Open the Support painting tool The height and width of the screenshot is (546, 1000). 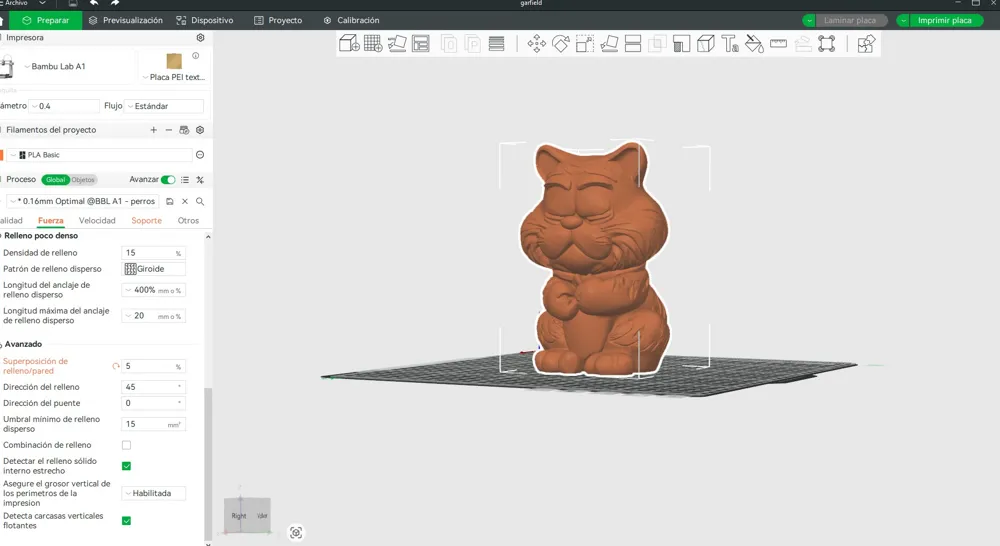tap(681, 44)
